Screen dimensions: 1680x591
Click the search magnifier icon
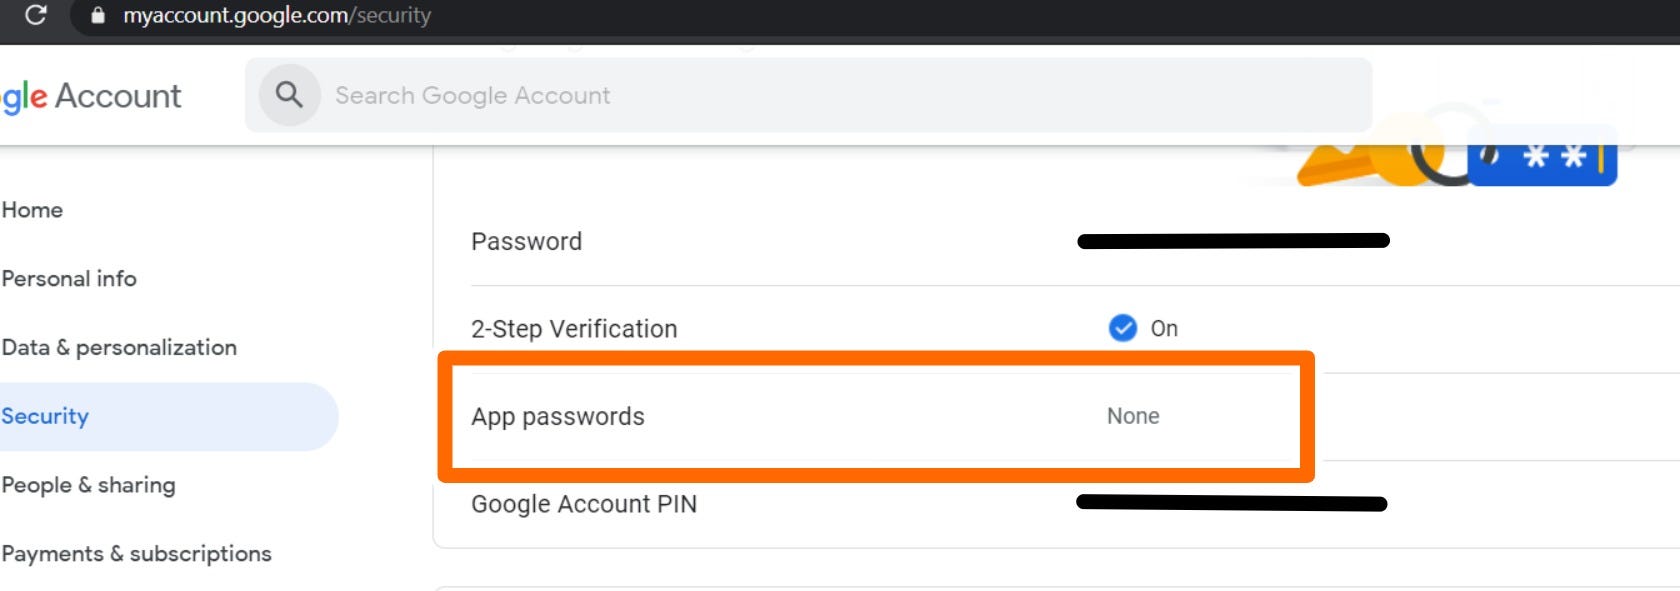(x=289, y=94)
